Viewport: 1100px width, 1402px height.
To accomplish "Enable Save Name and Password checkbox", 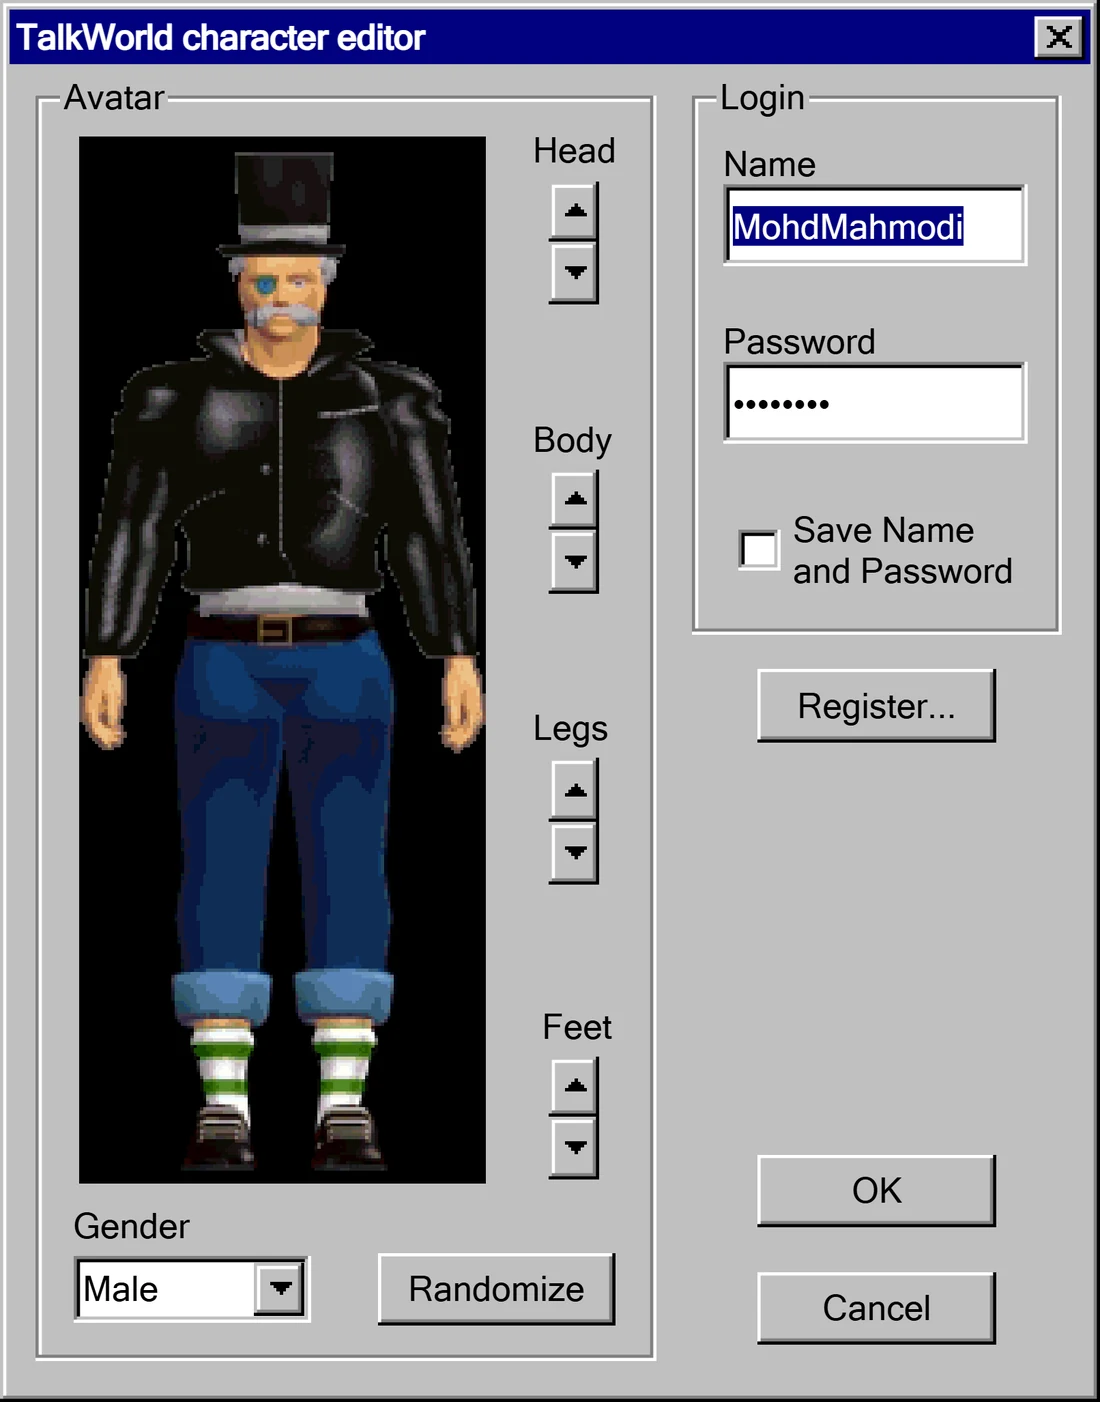I will [x=759, y=550].
